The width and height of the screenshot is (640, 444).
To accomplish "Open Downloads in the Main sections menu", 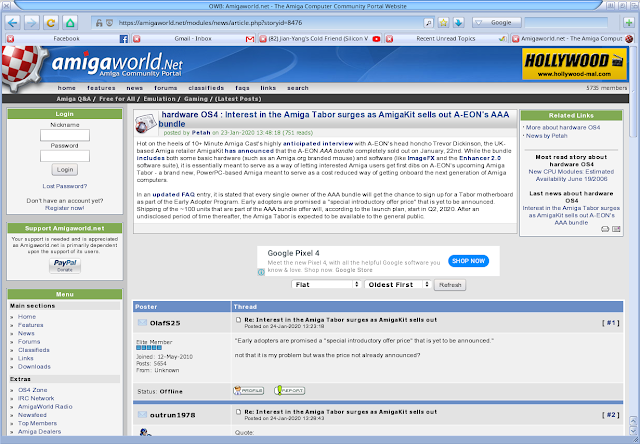I will click(x=34, y=367).
